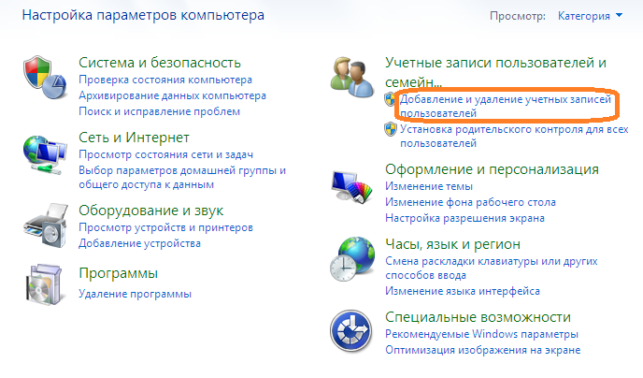The image size is (643, 378).
Task: Click the Настройка параметров компьютера heading
Action: pyautogui.click(x=143, y=15)
